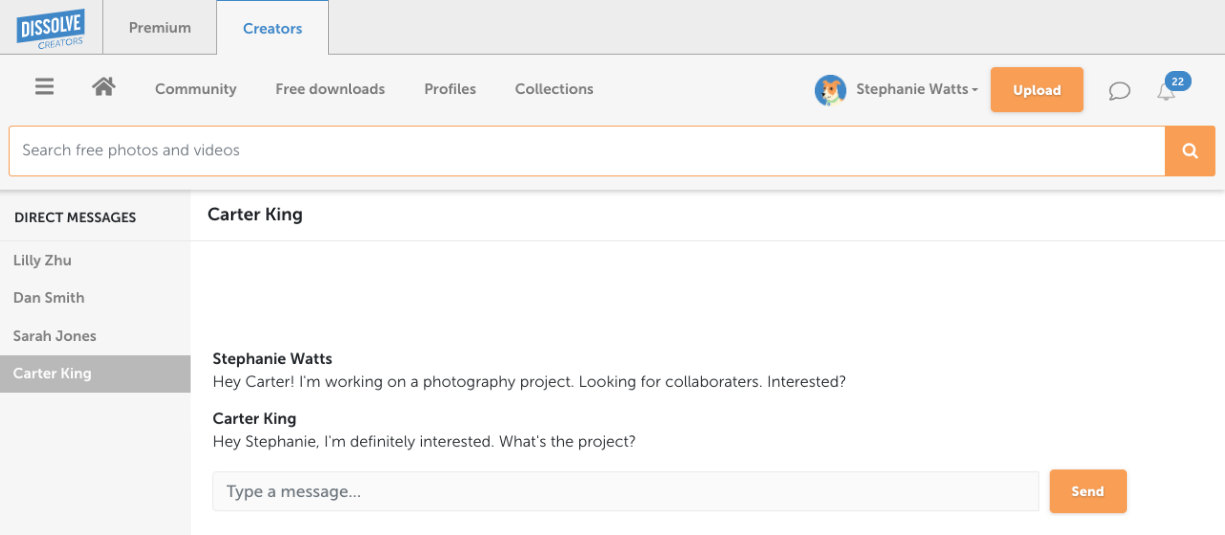The width and height of the screenshot is (1225, 535).
Task: Go to the home icon
Action: 103,87
